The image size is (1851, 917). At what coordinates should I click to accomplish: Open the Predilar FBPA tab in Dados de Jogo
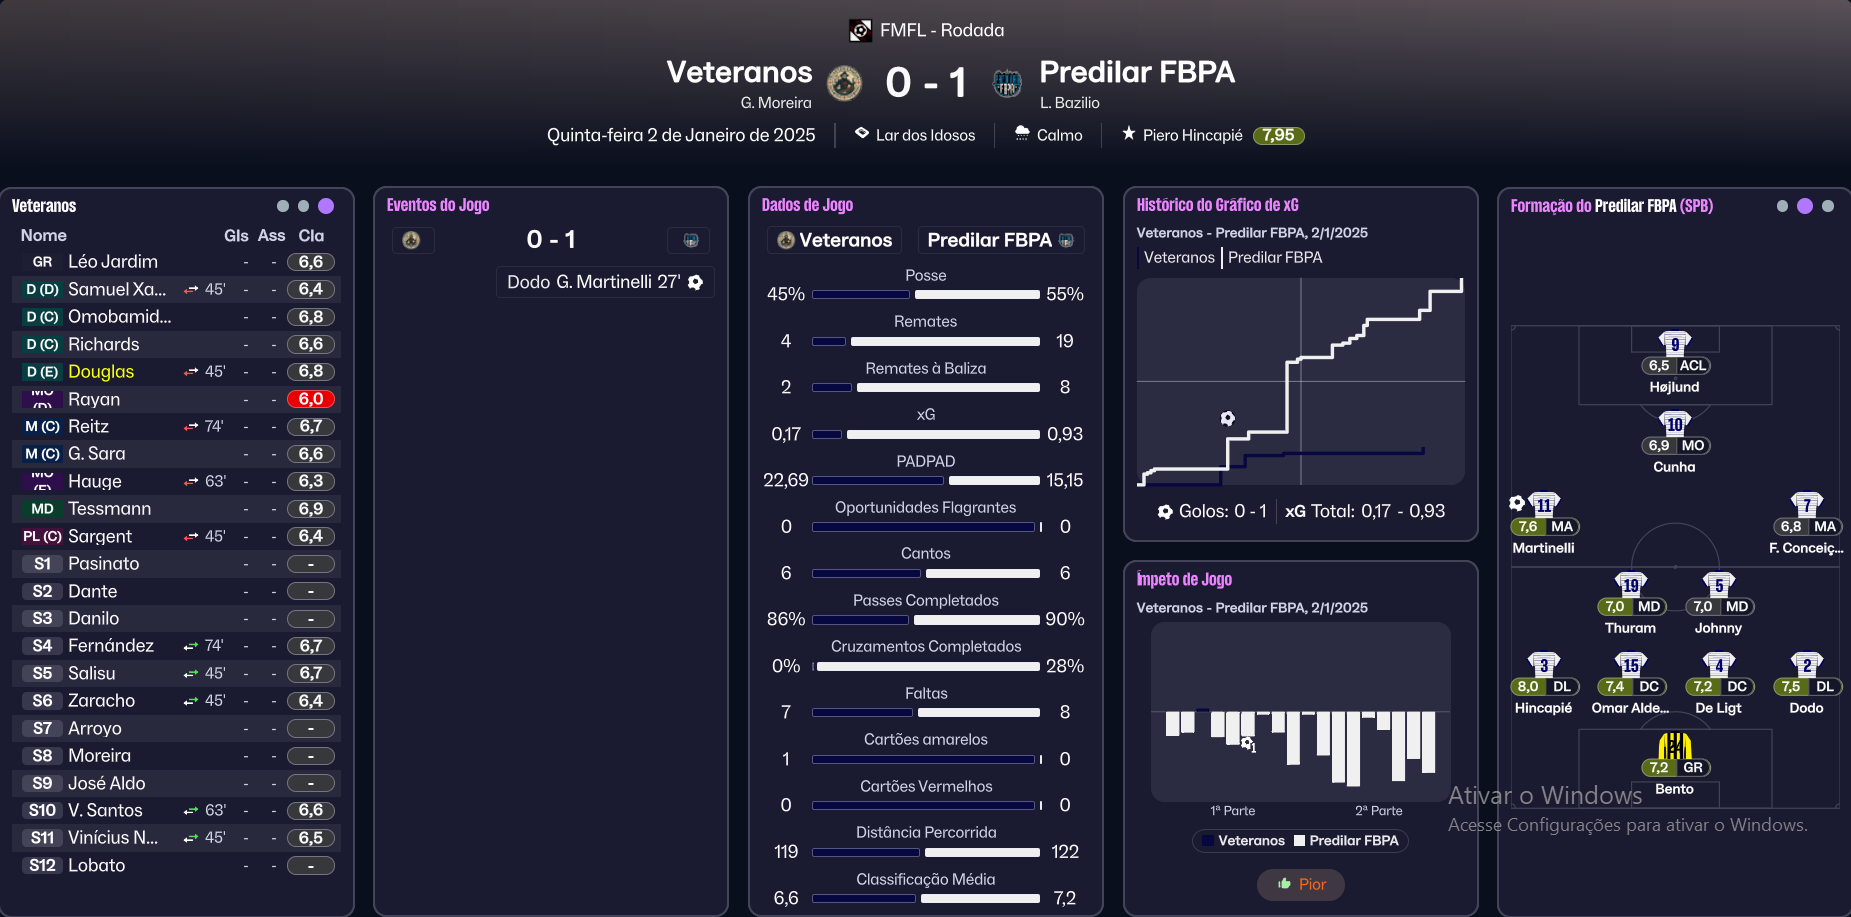pyautogui.click(x=1000, y=240)
